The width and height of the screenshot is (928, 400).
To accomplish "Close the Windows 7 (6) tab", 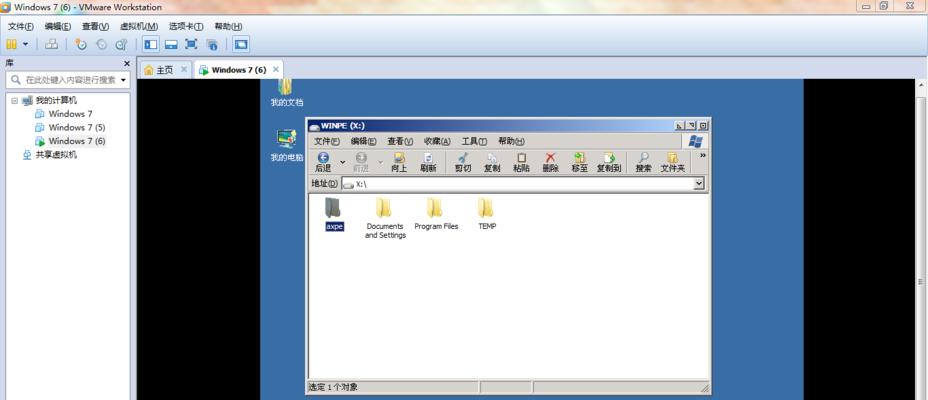I will pos(276,69).
